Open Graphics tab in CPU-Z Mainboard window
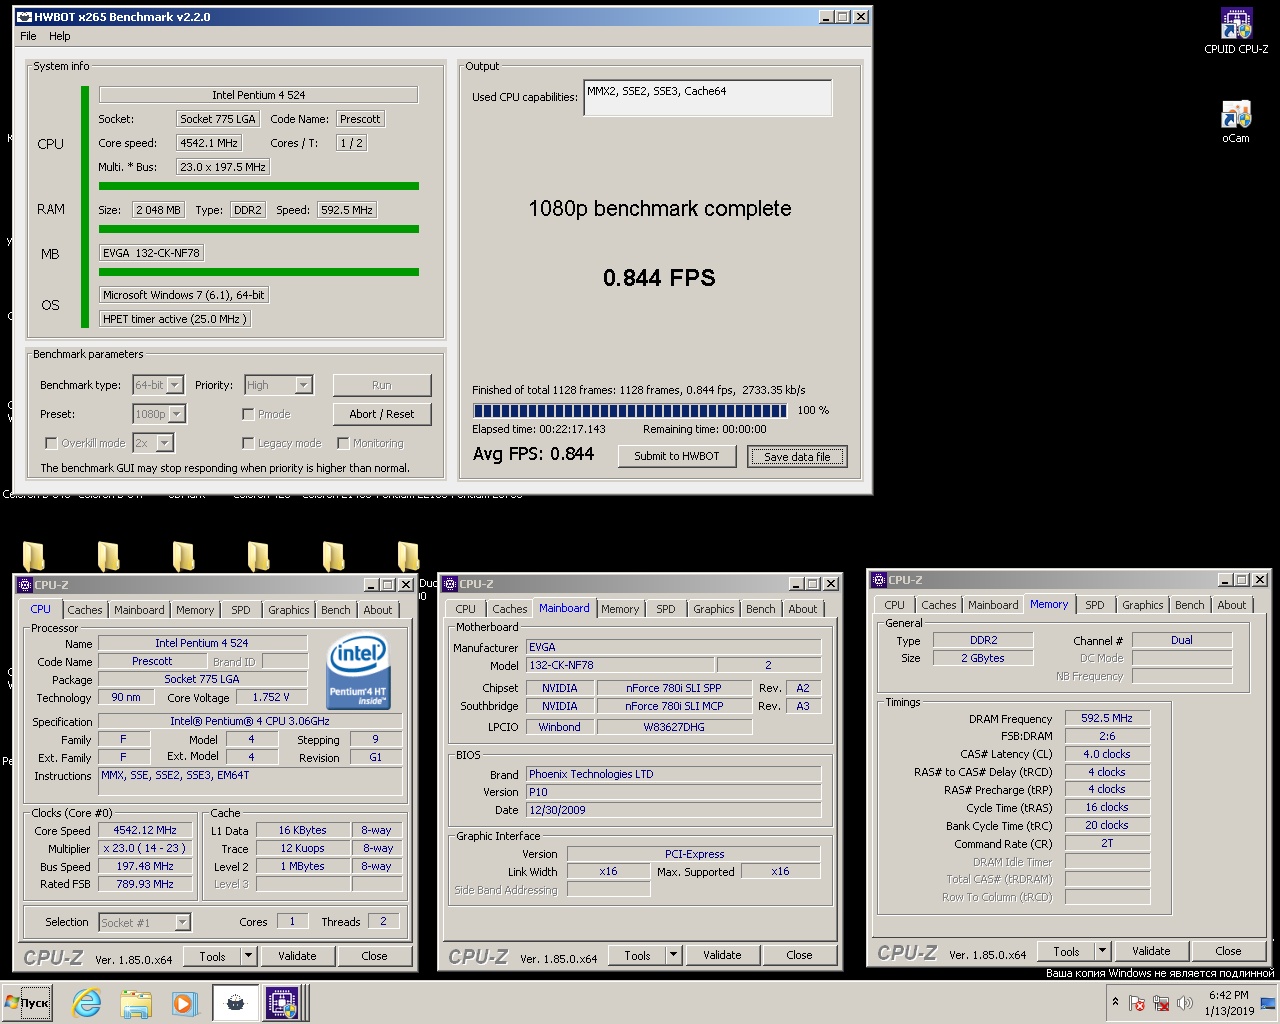Viewport: 1280px width, 1024px height. click(x=714, y=609)
